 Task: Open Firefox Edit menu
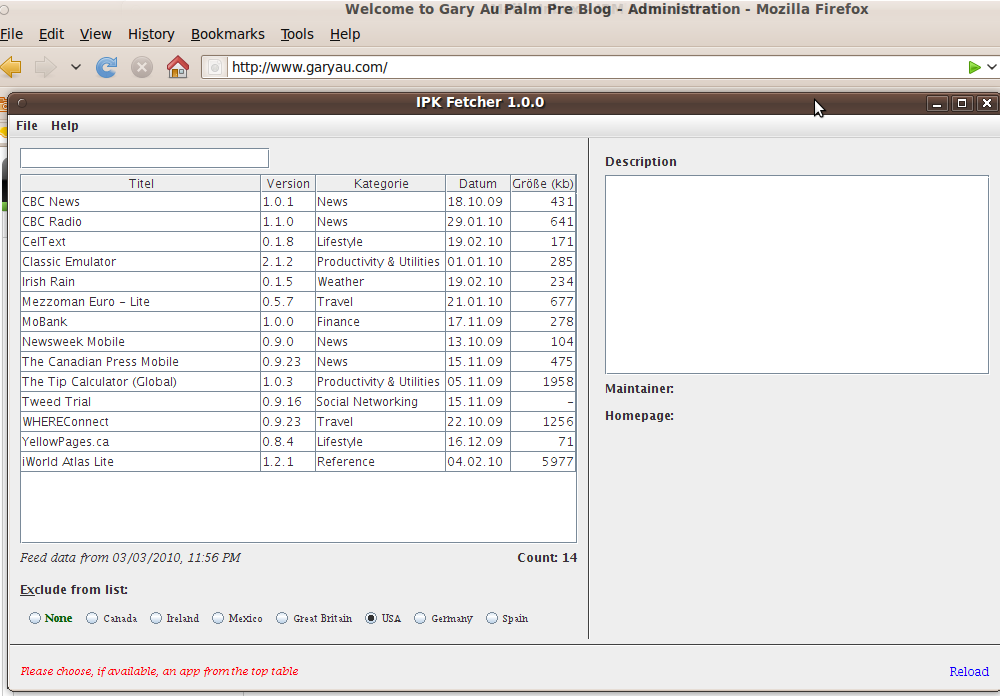click(51, 34)
